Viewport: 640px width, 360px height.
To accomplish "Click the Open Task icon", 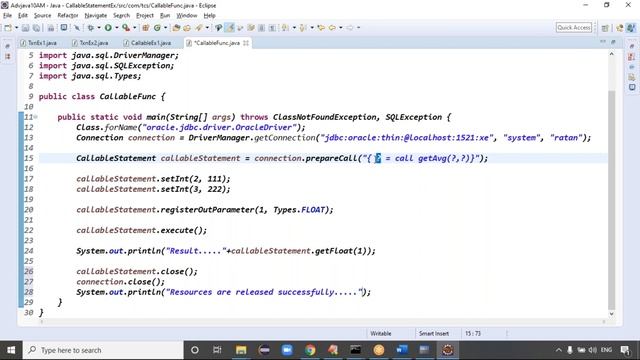I will [x=187, y=28].
